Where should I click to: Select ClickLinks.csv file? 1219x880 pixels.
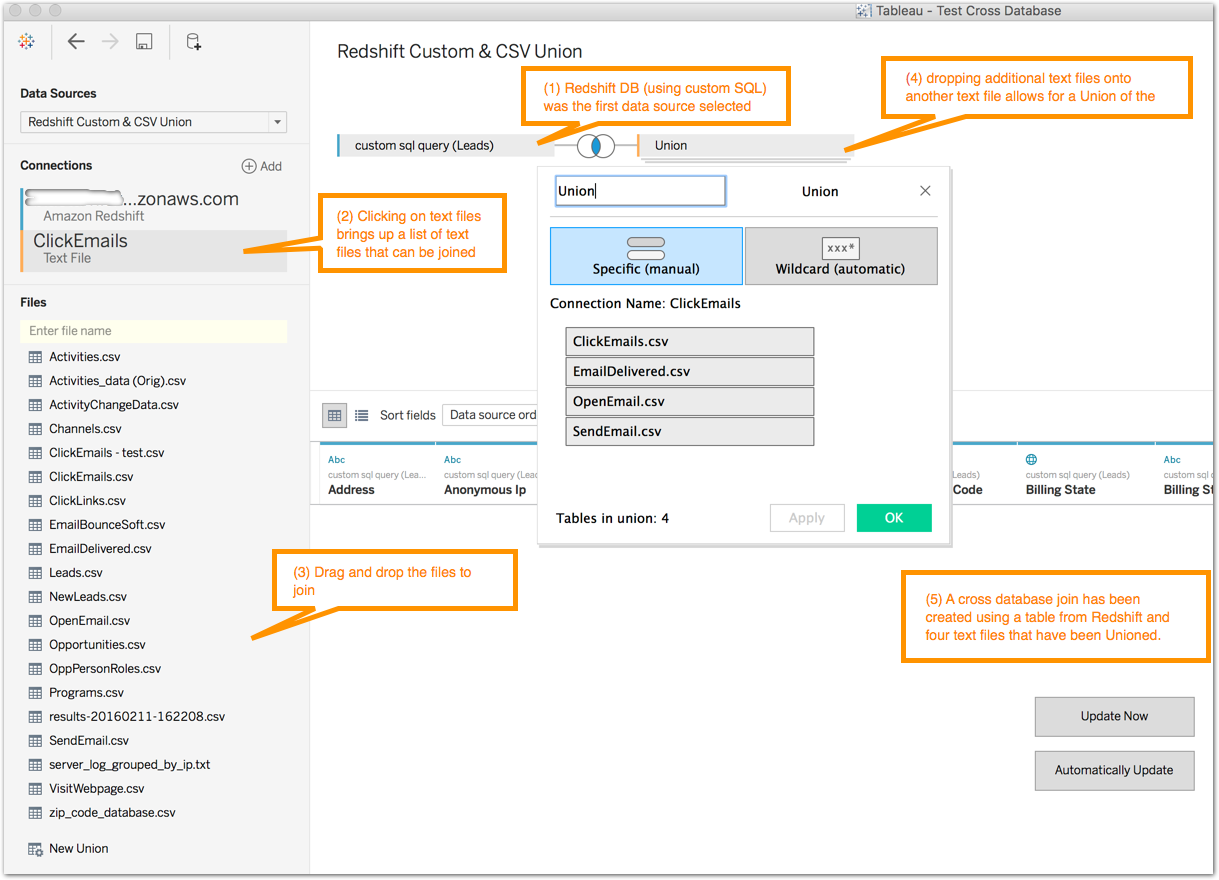click(x=88, y=501)
